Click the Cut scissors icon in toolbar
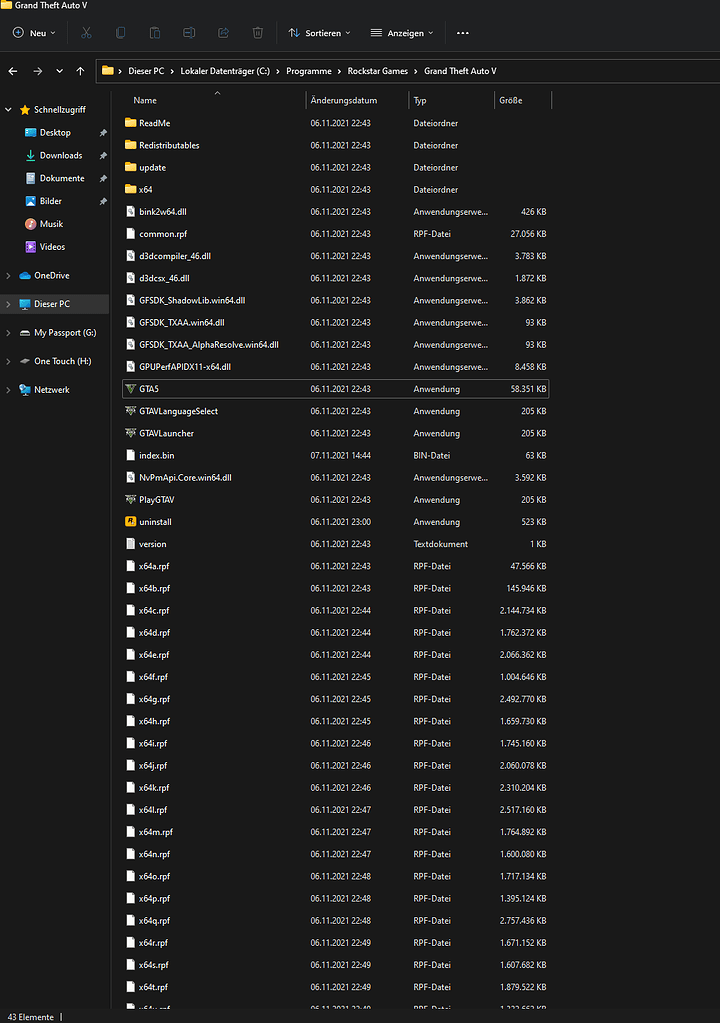Viewport: 720px width, 1023px height. click(x=86, y=33)
